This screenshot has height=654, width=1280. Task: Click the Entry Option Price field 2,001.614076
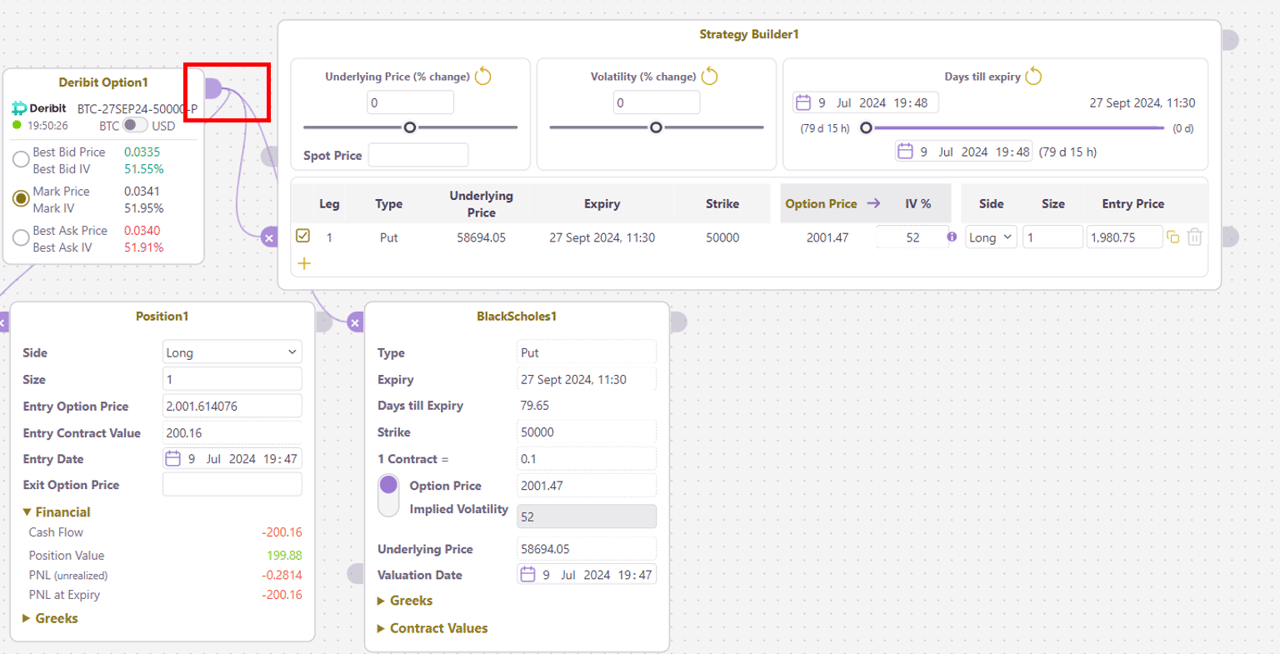pos(232,406)
